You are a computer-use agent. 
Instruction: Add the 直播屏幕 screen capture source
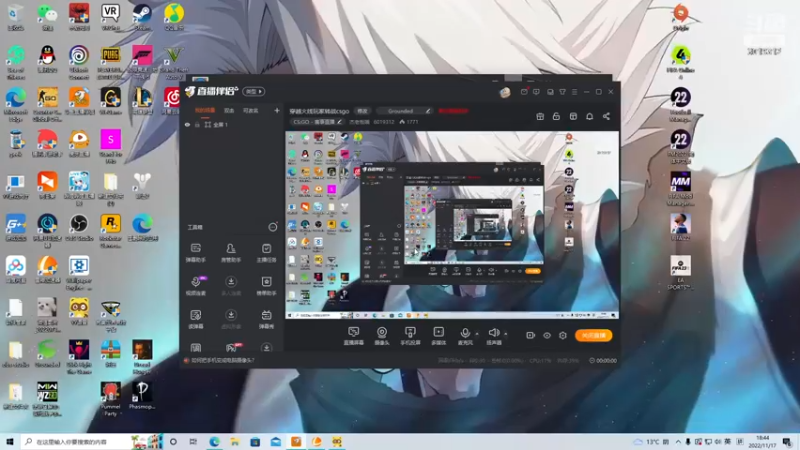tap(353, 336)
